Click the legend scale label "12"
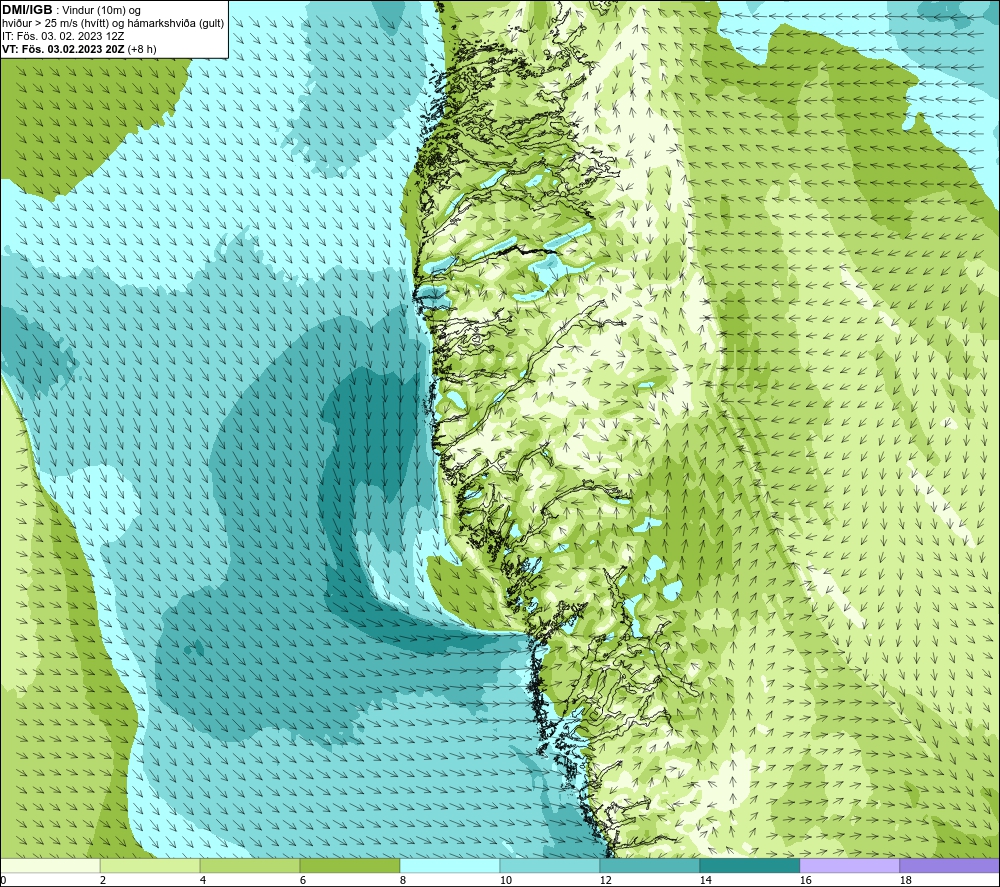Image resolution: width=1000 pixels, height=887 pixels. coord(605,881)
